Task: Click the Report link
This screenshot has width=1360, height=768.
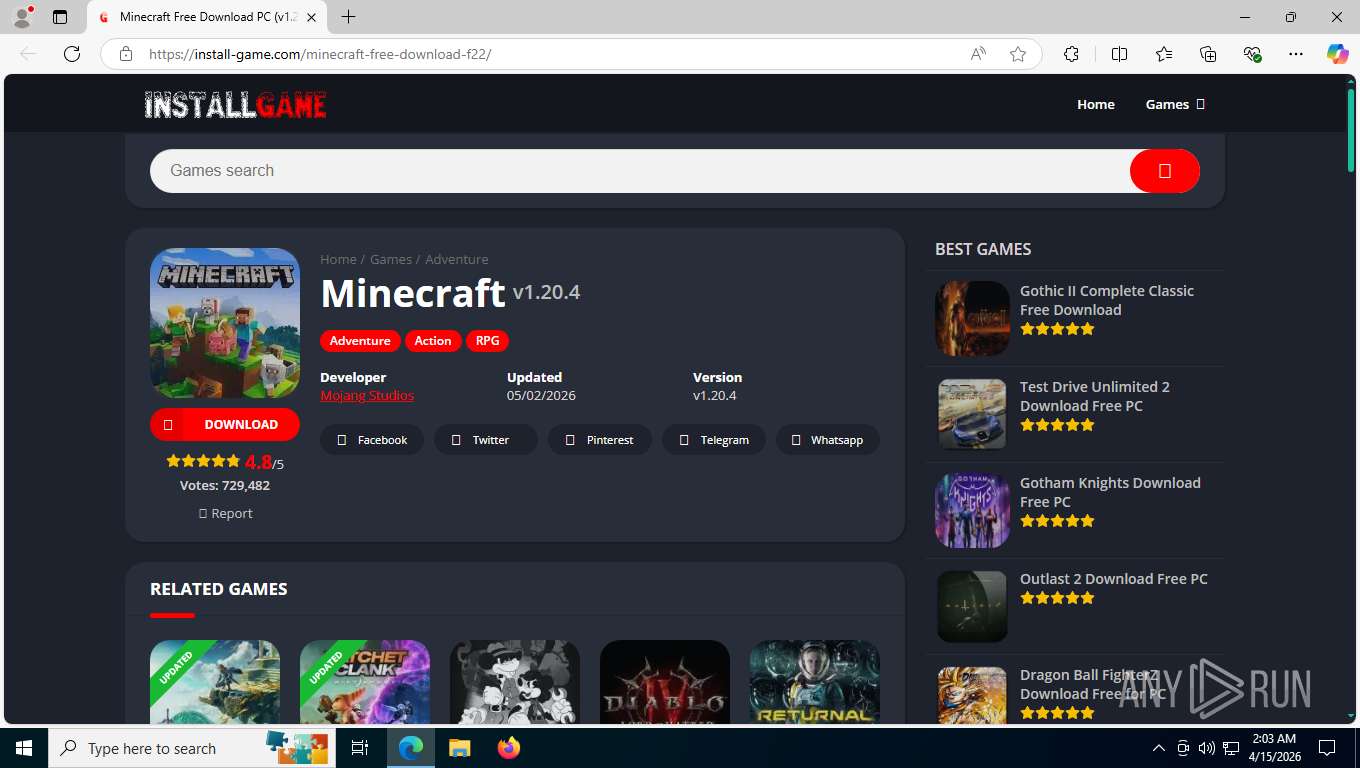Action: pos(225,513)
